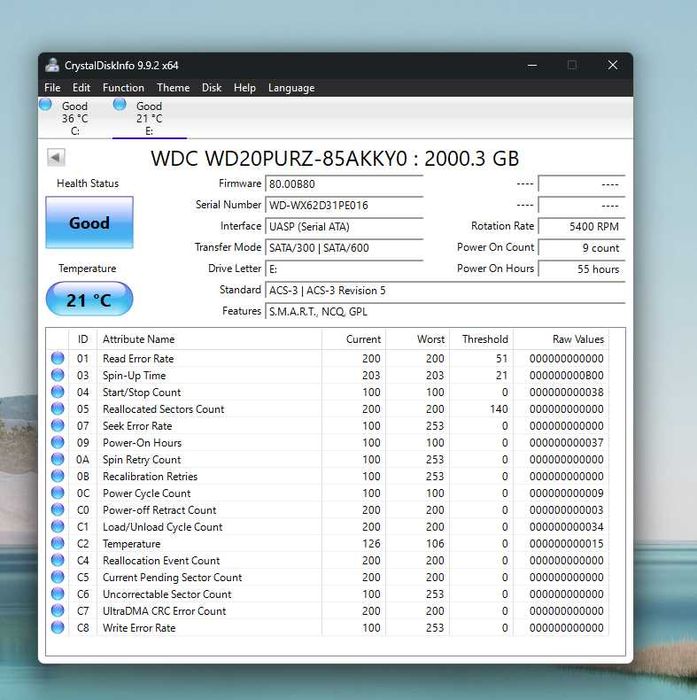Click the C: drive status orb
697x700 pixels.
click(46, 104)
